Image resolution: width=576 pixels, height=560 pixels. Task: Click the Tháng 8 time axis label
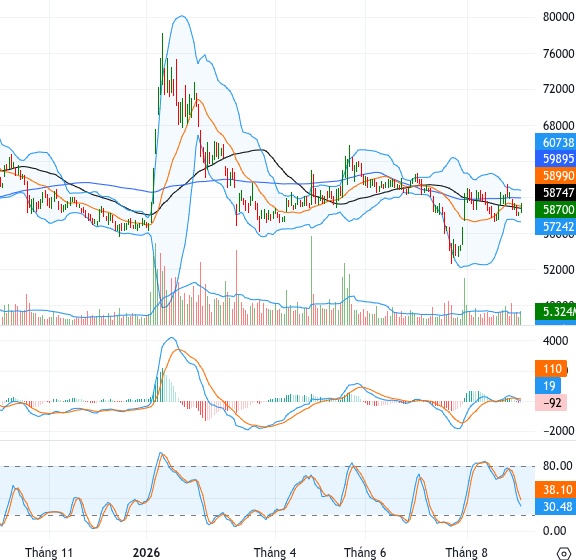coord(467,553)
